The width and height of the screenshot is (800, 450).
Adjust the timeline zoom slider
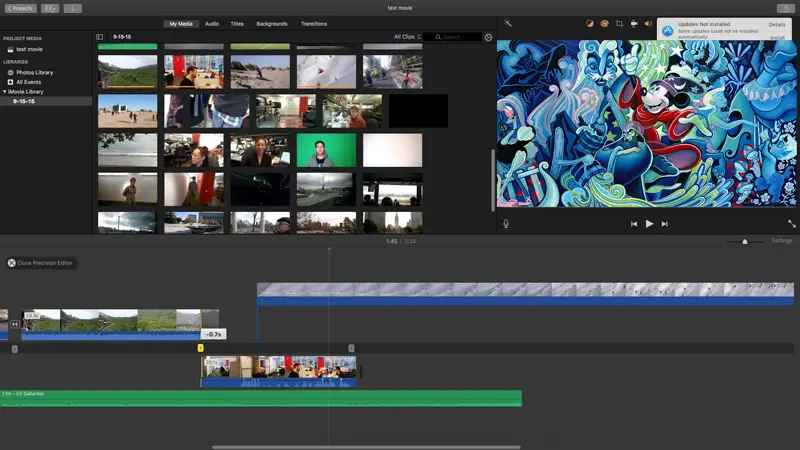click(745, 241)
